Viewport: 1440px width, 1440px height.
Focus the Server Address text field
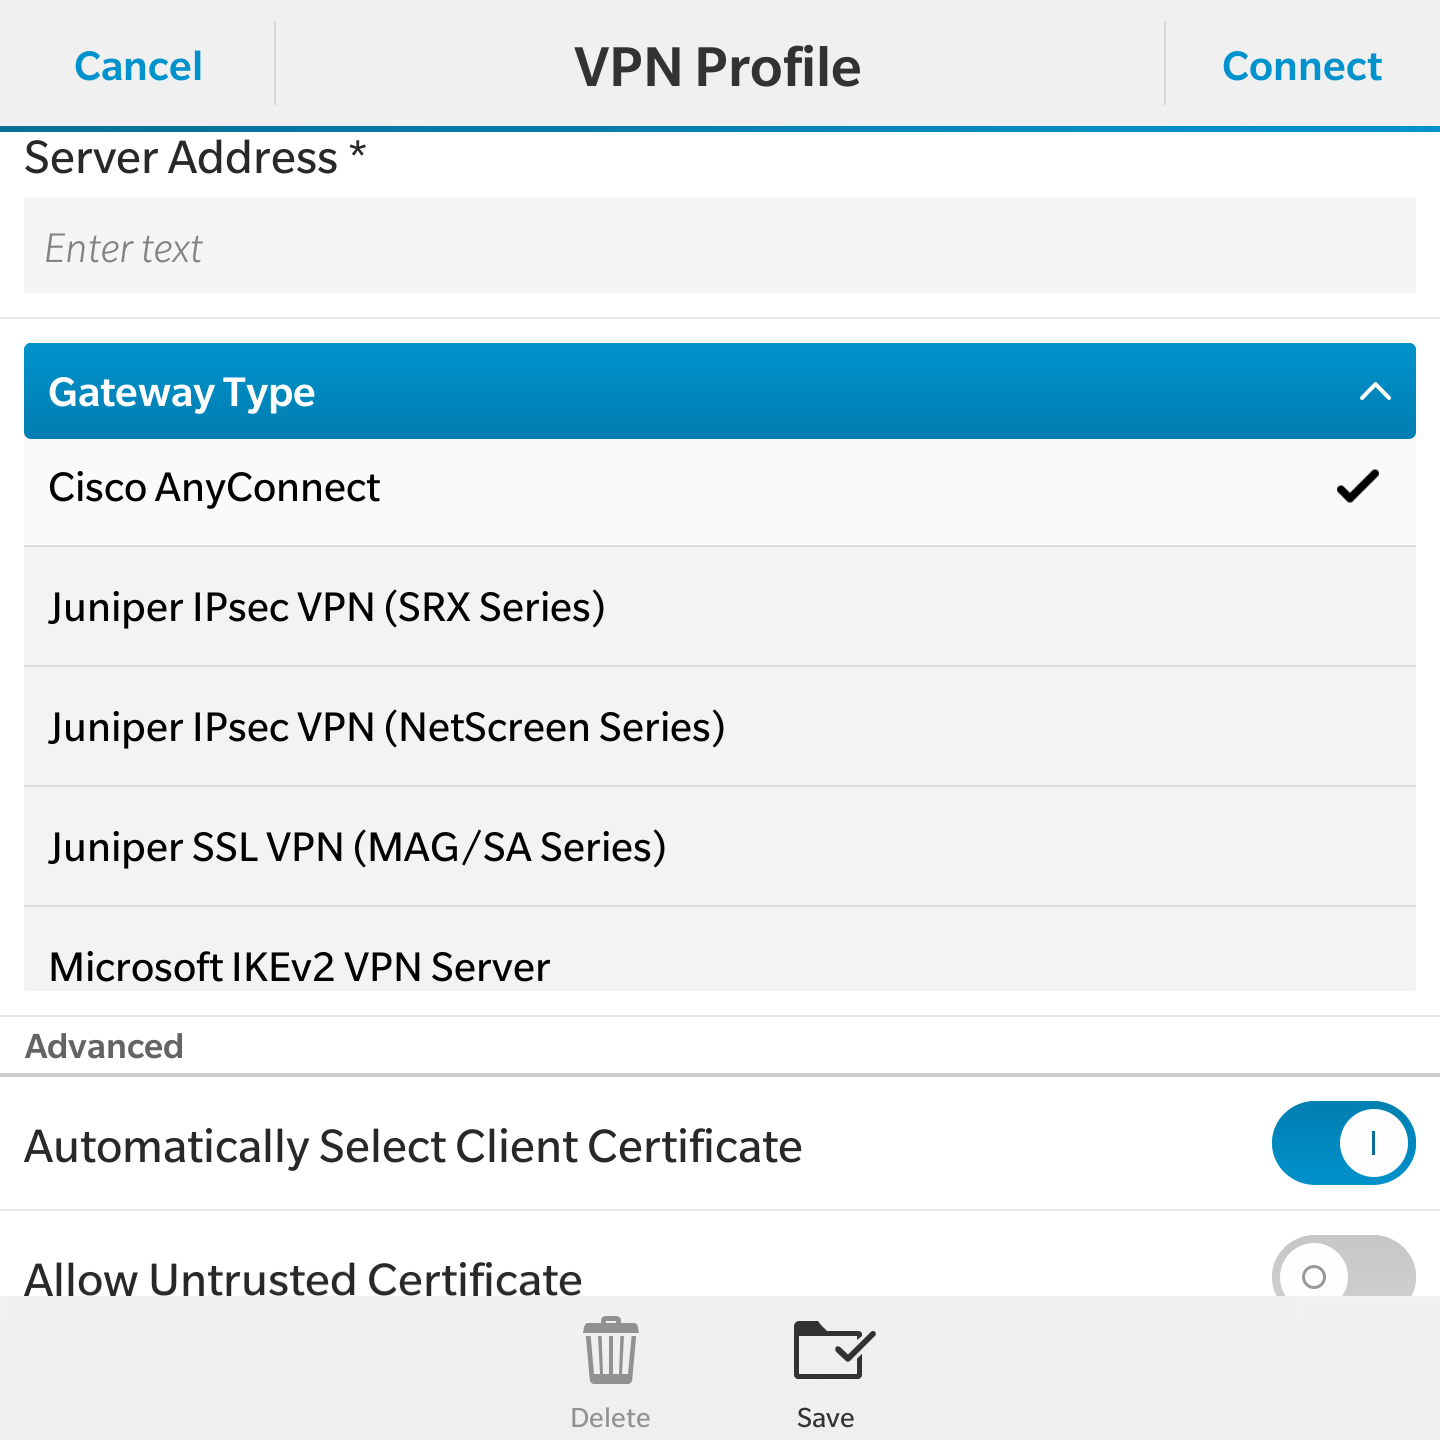(720, 245)
